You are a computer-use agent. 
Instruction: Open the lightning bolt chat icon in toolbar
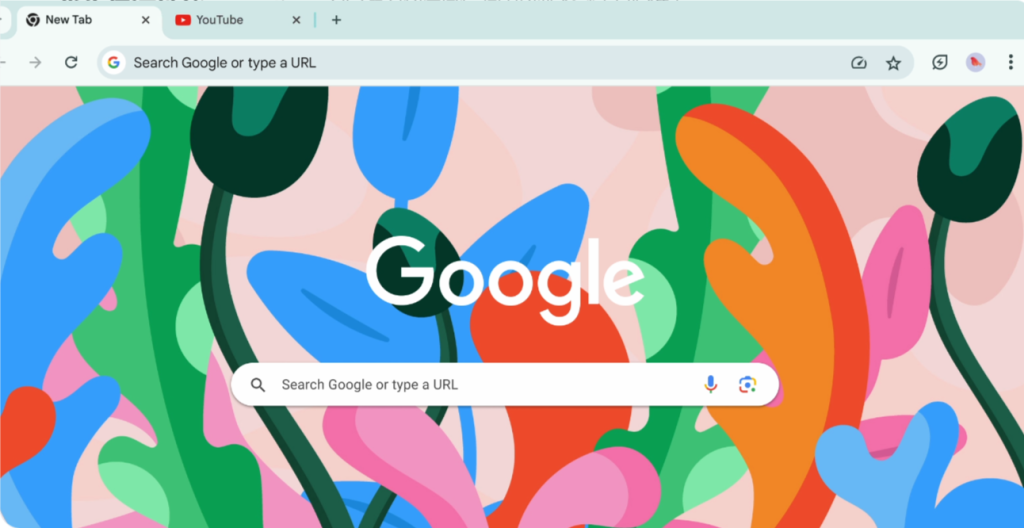click(x=939, y=63)
